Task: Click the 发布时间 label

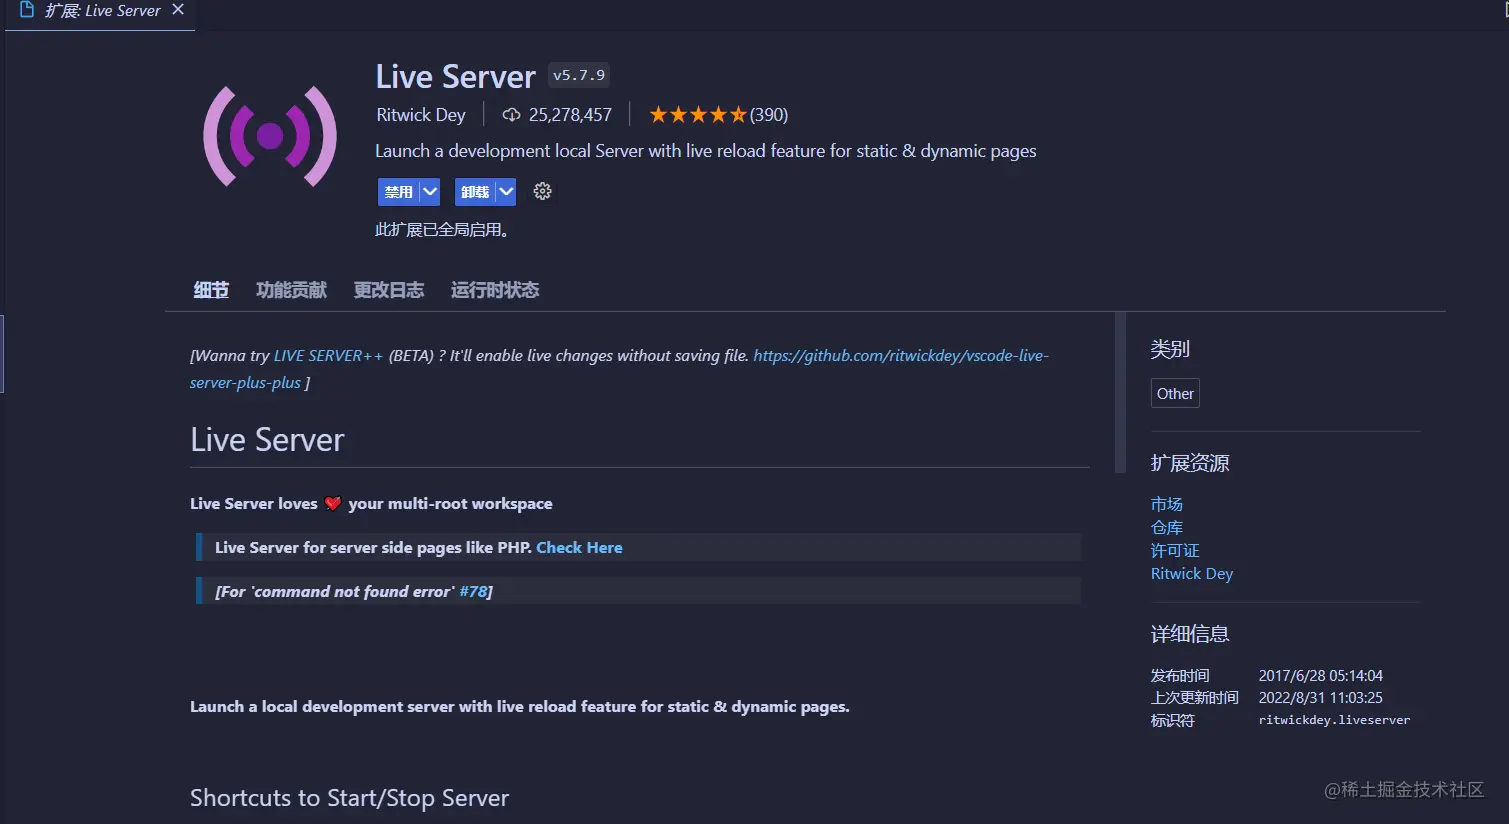Action: pos(1180,676)
